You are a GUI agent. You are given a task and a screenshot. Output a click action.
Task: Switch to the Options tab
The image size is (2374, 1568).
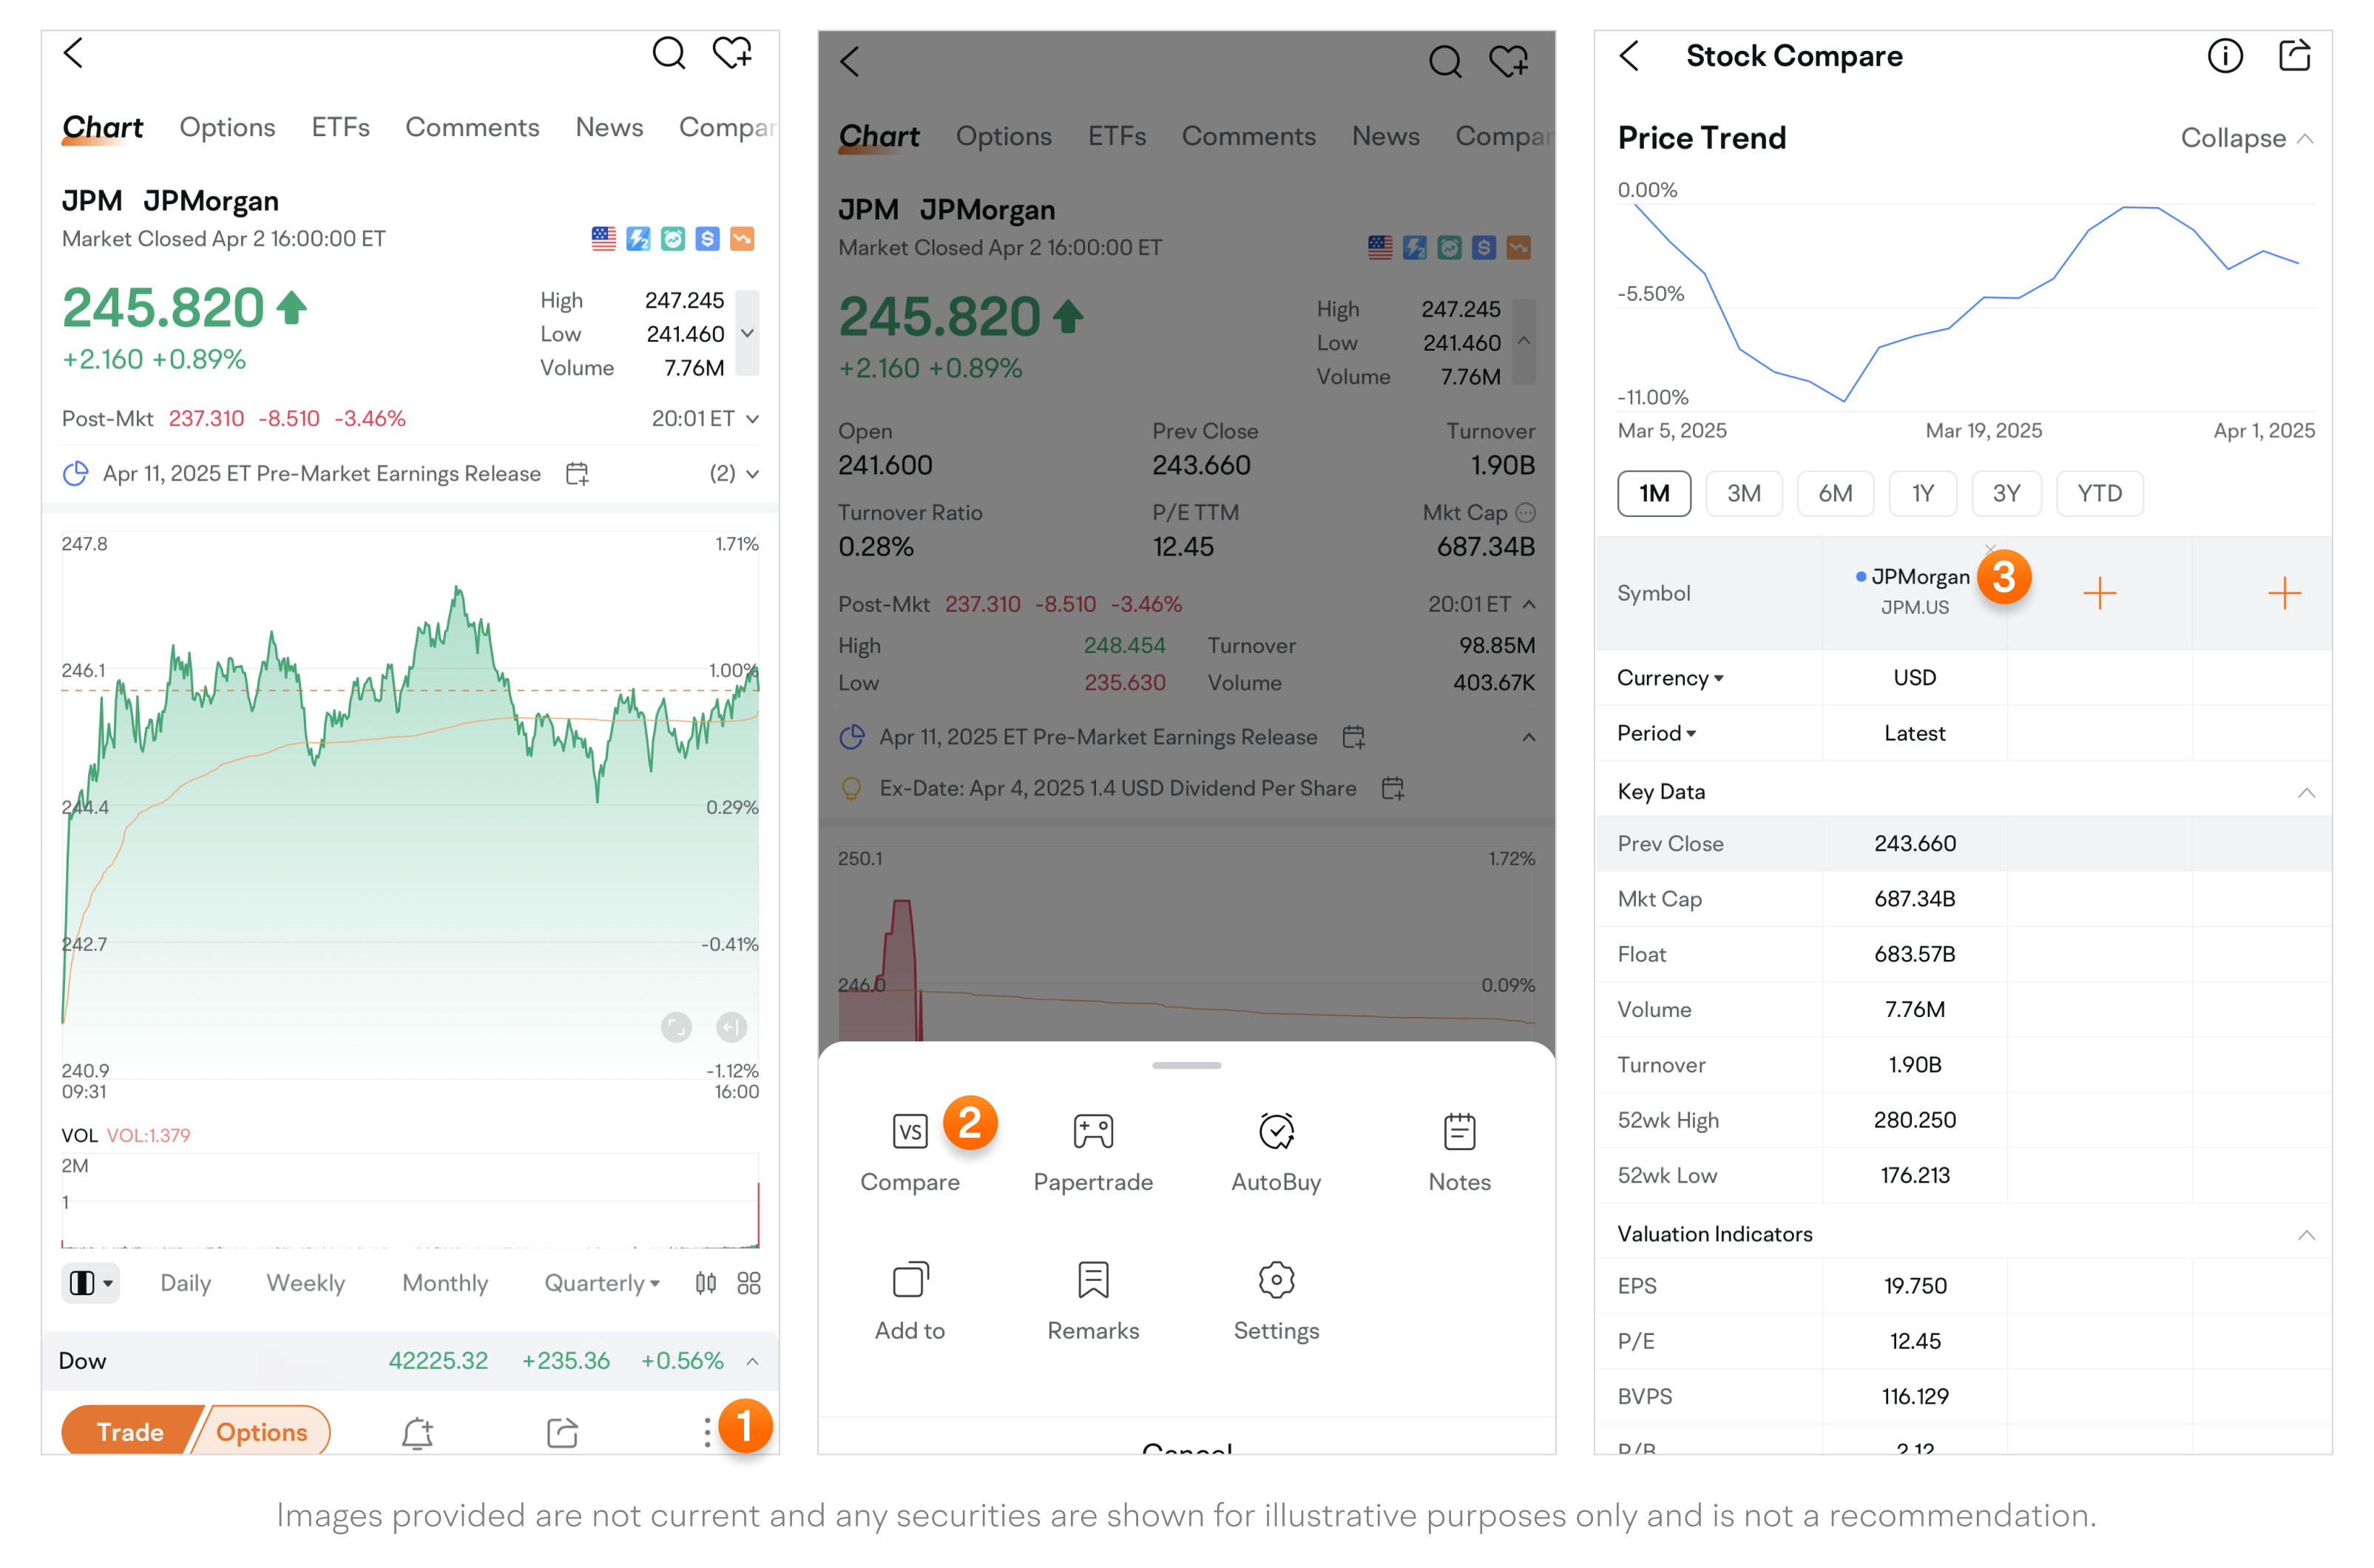[227, 127]
